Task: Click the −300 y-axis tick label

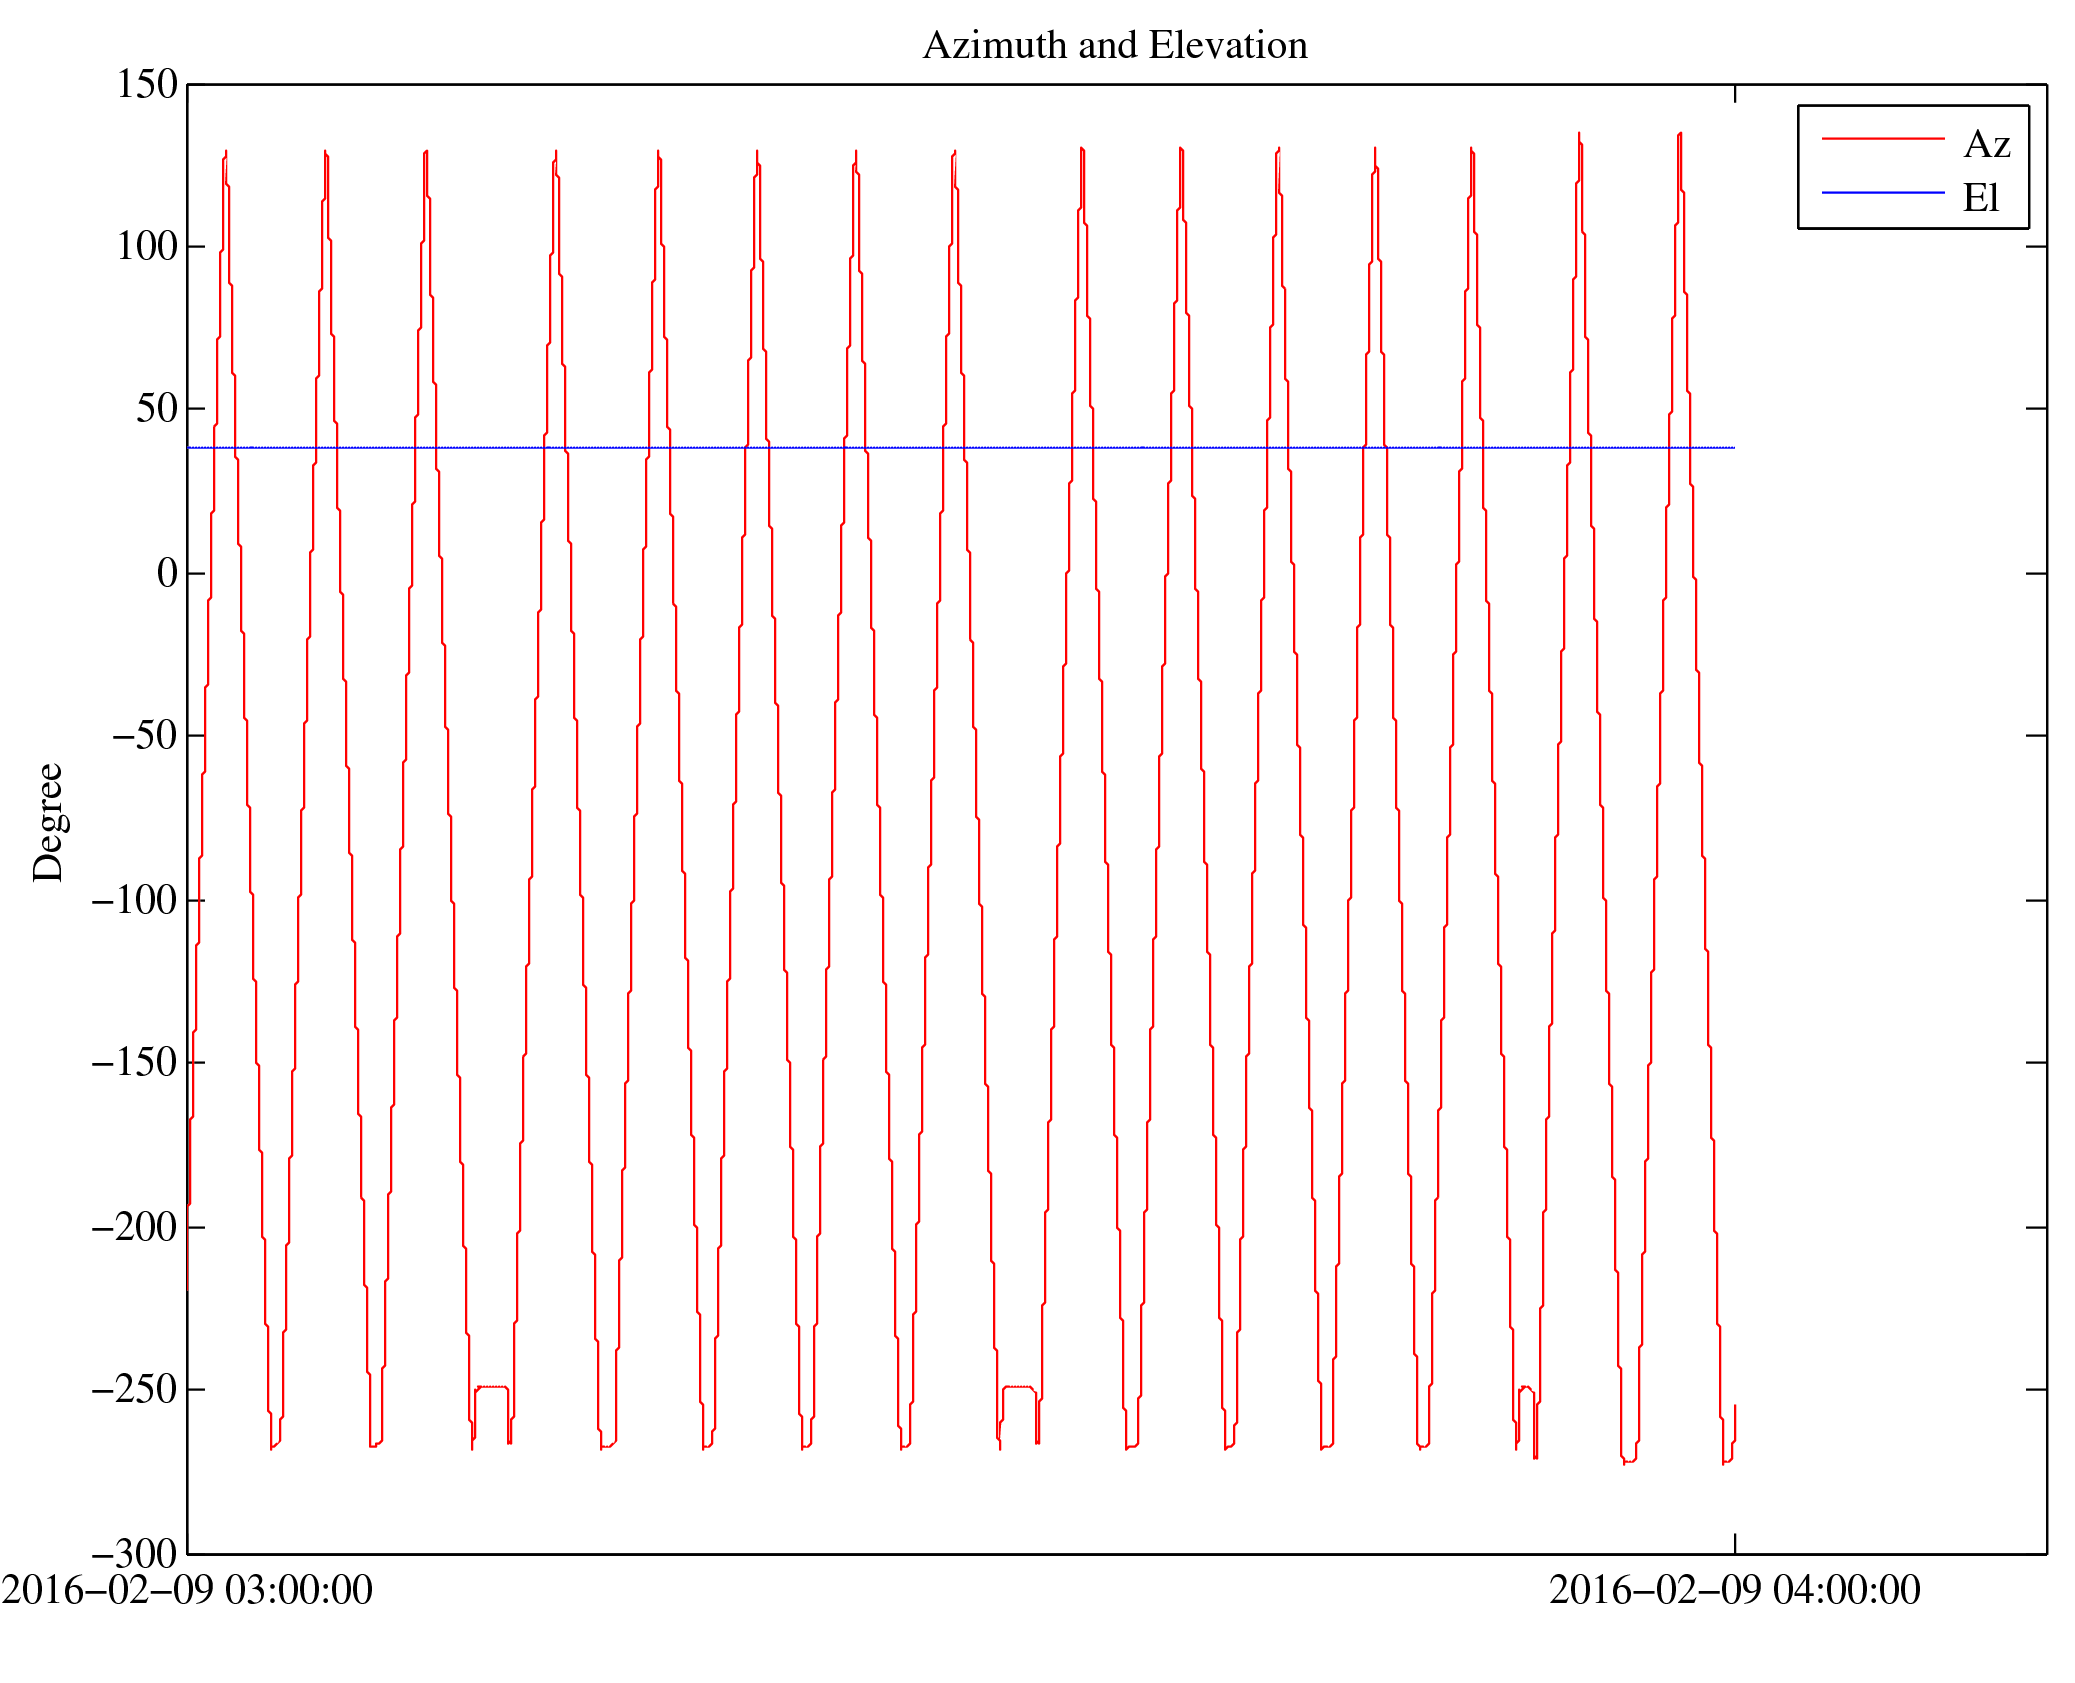Action: pyautogui.click(x=134, y=1553)
